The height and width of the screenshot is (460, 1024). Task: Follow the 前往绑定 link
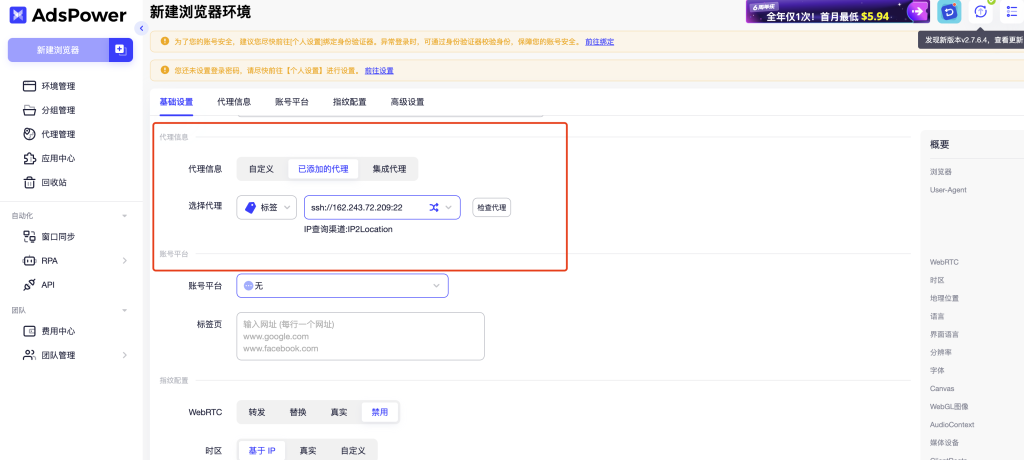point(600,42)
